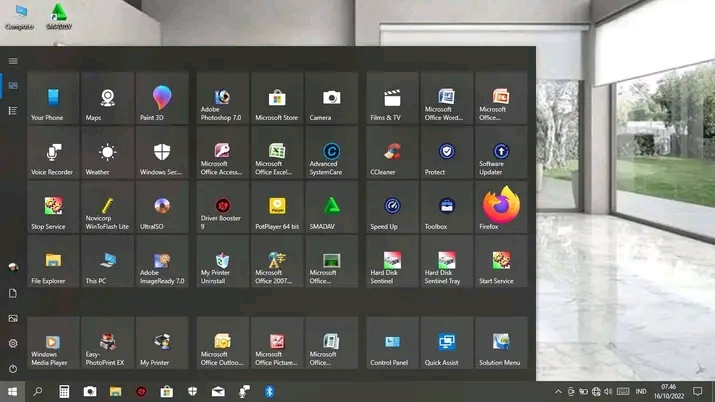Screen dimensions: 715x402
Task: Launch Adobe ImageReady 7.0 tile
Action: tap(162, 261)
